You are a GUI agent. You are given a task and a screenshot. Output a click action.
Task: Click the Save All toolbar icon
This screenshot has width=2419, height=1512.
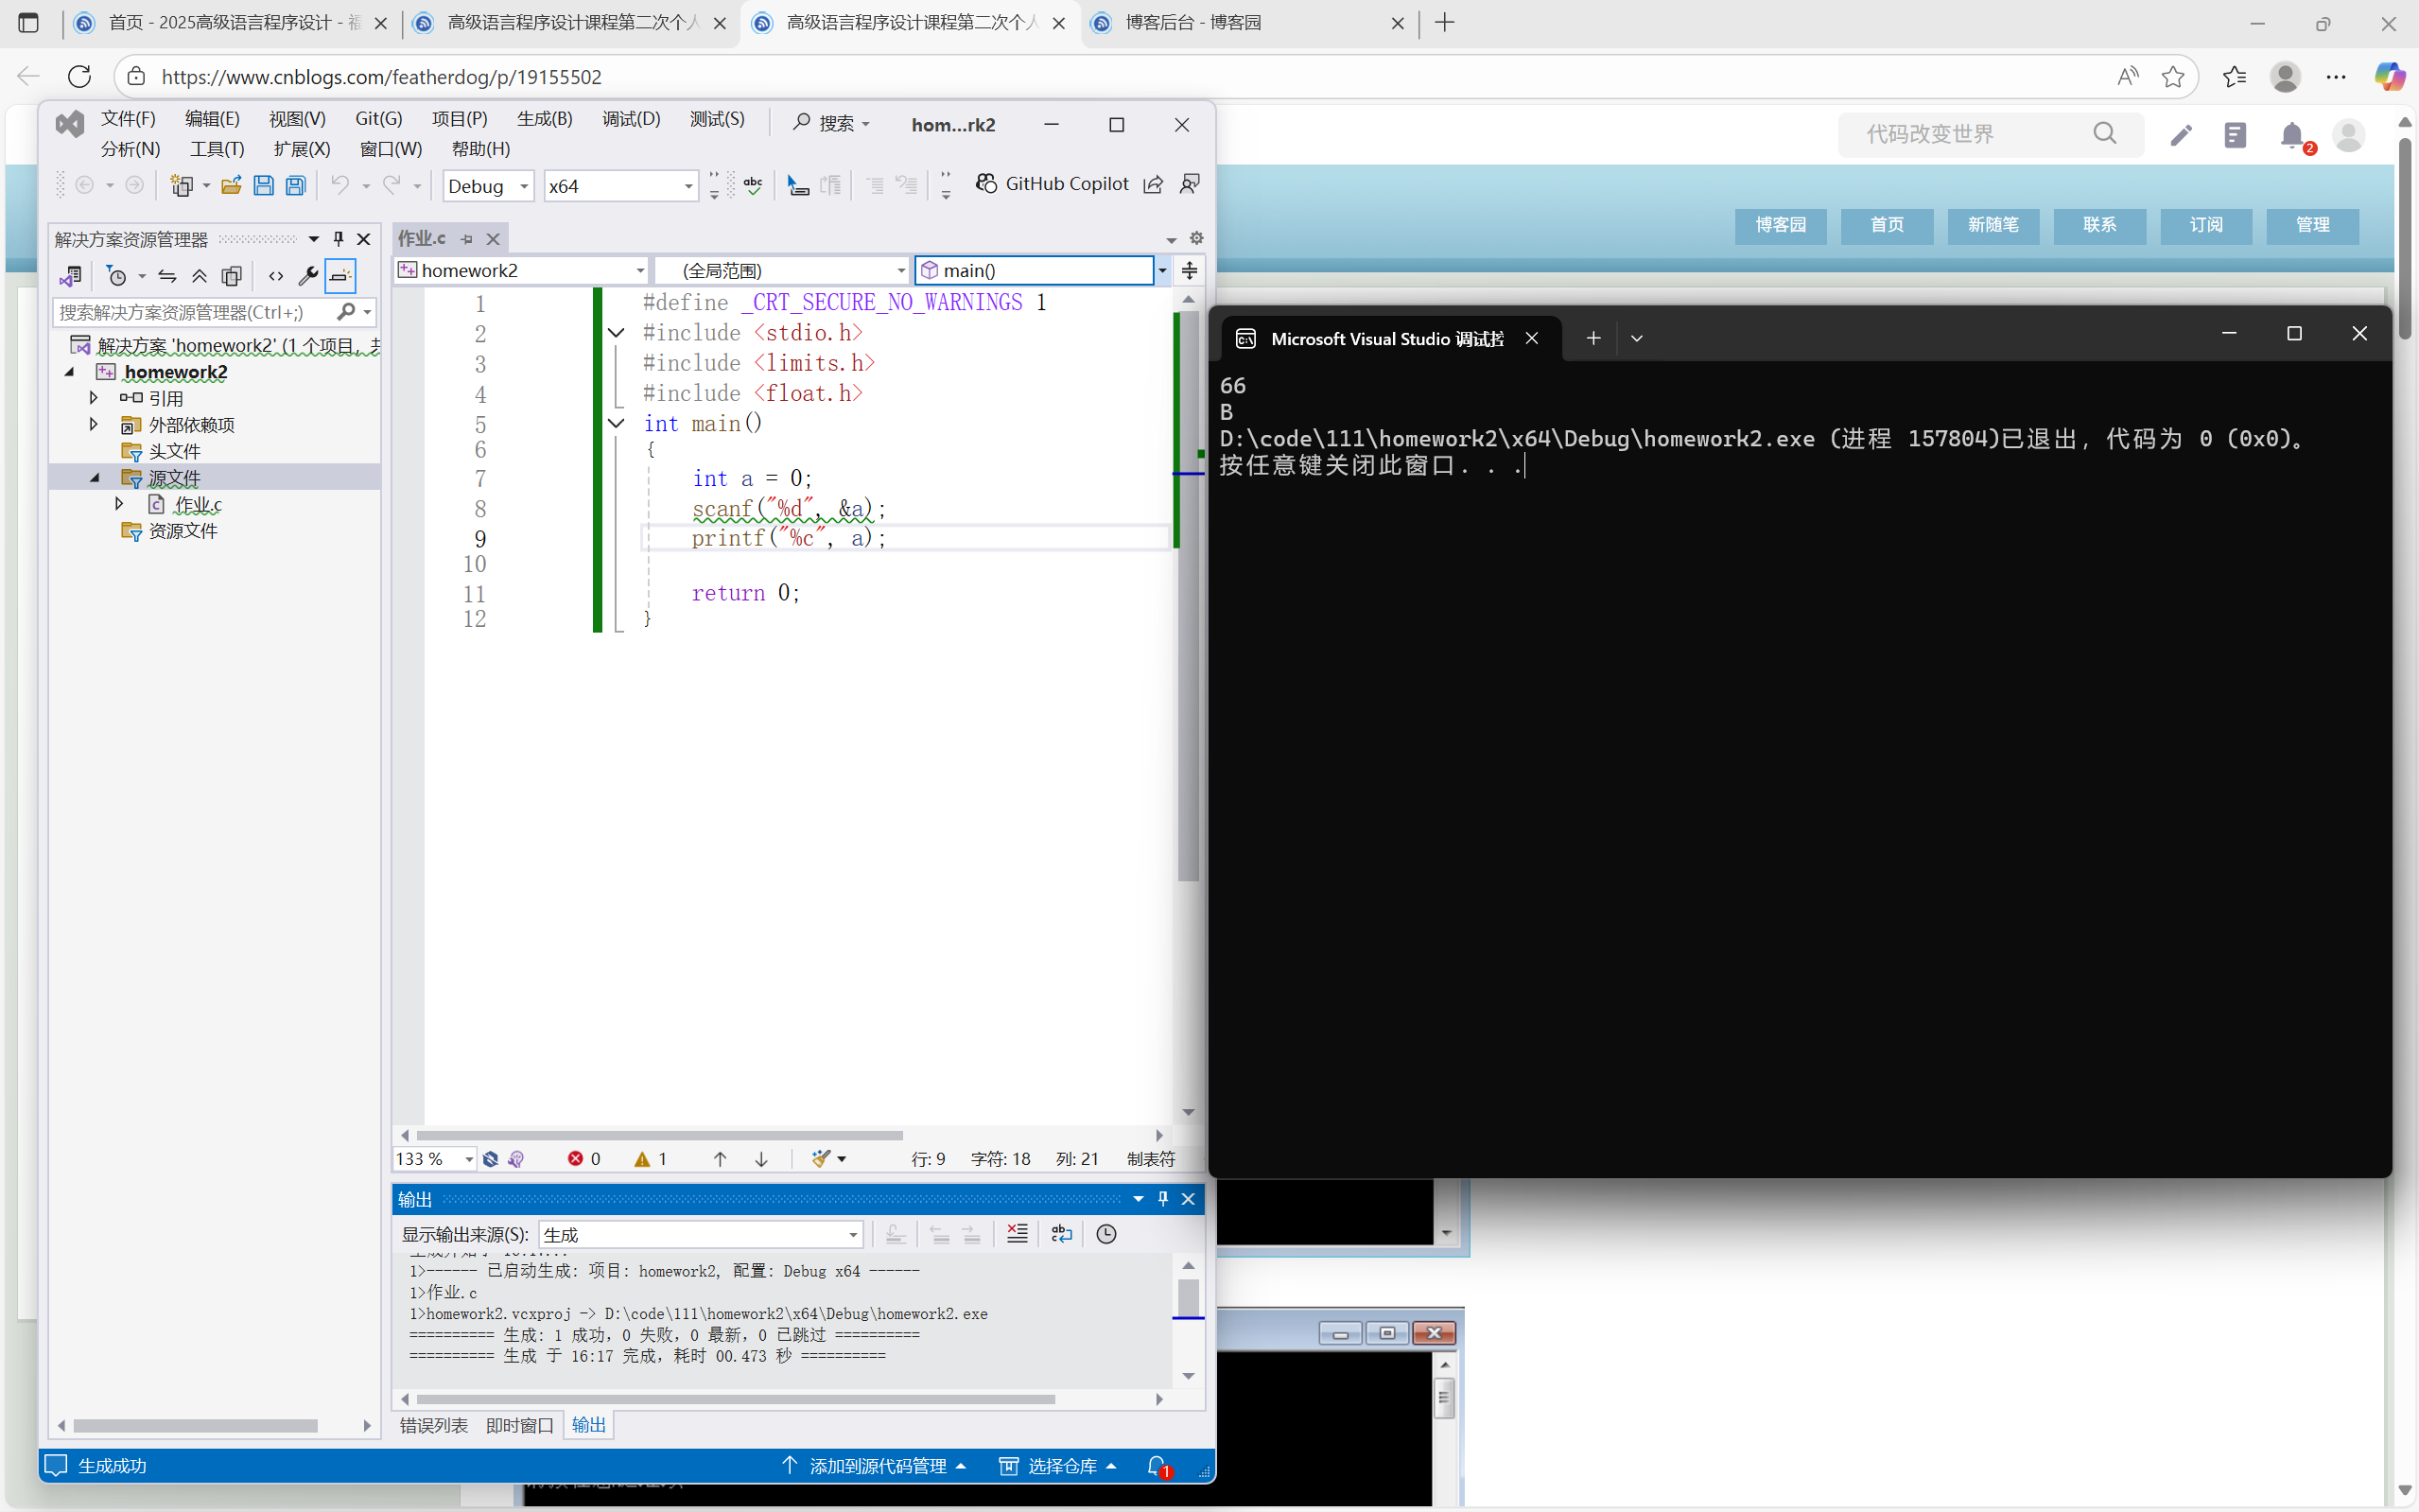pyautogui.click(x=295, y=186)
